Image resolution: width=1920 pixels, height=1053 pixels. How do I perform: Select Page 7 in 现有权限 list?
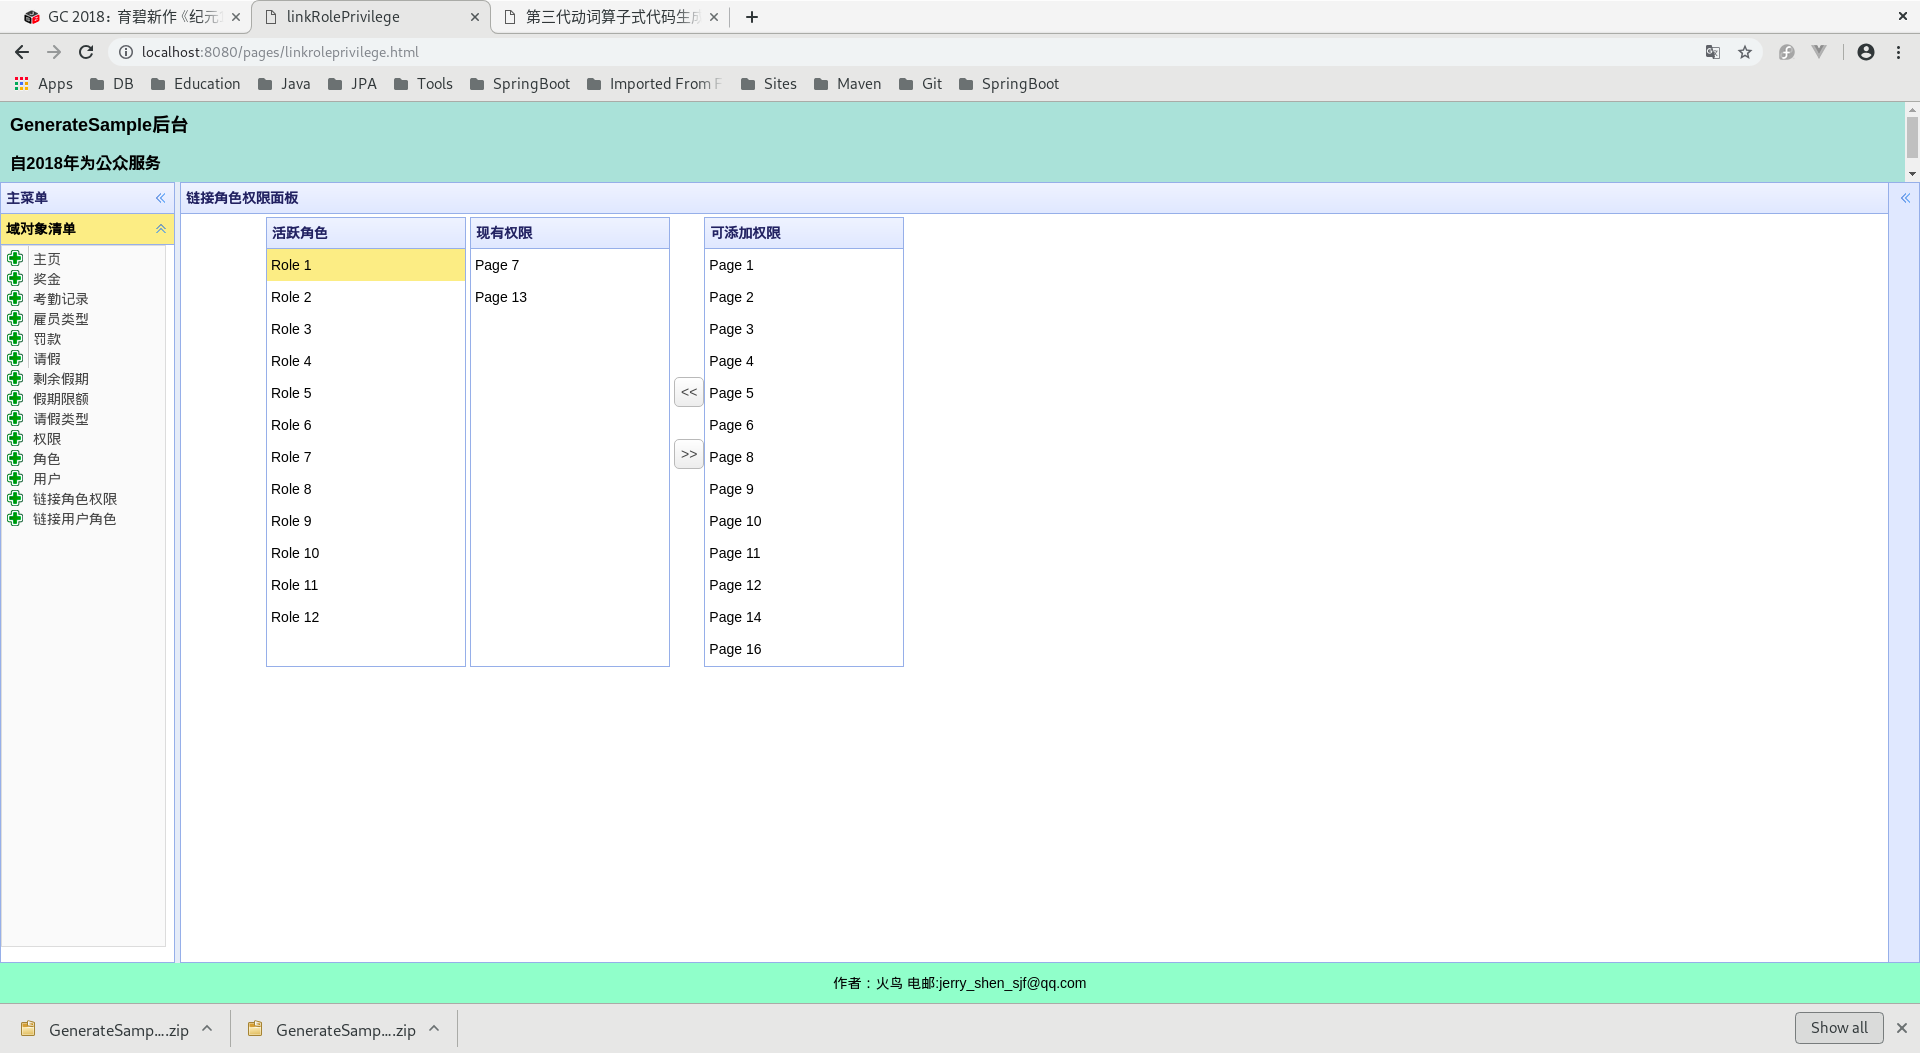tap(570, 265)
